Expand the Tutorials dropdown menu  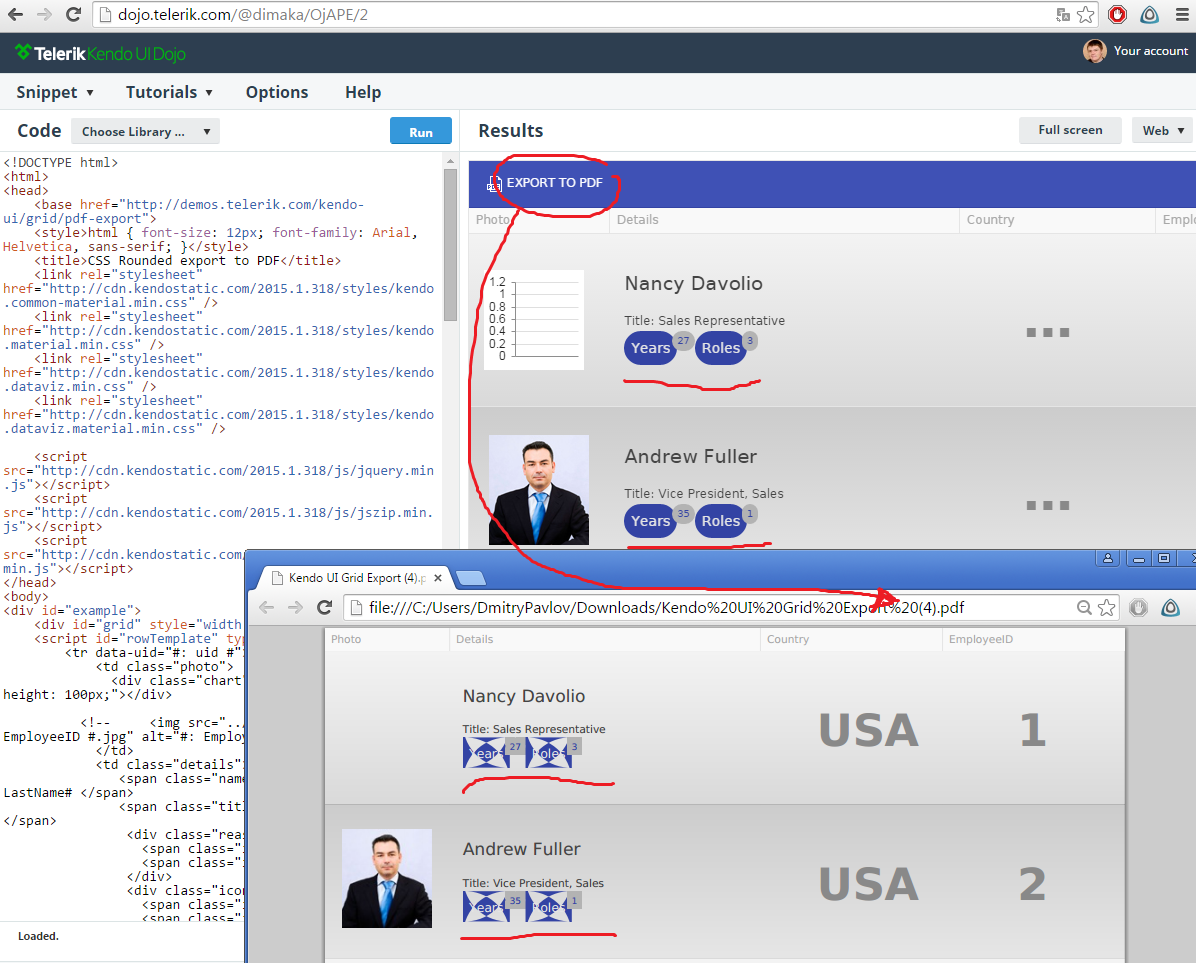click(x=169, y=92)
